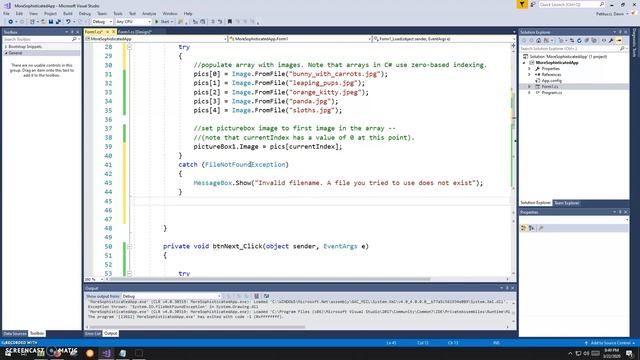
Task: Expand the Properties node in Solution Explorer
Action: pyautogui.click(x=530, y=69)
